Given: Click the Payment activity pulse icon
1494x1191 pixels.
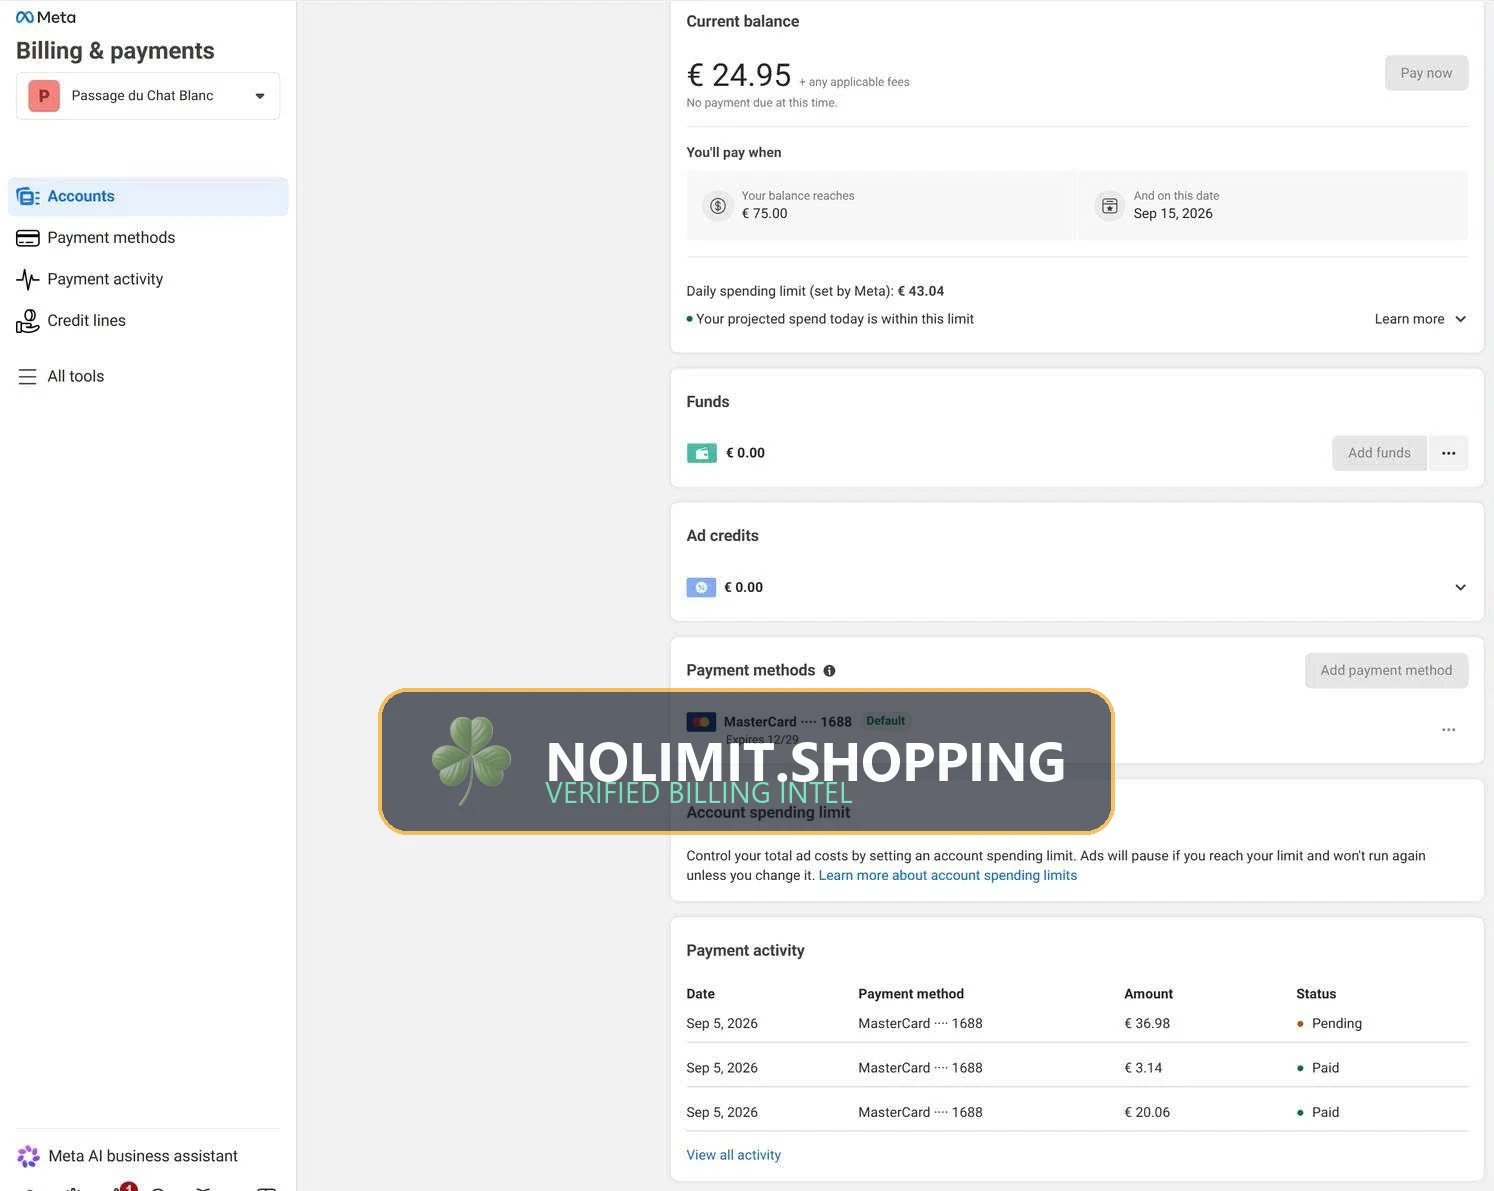Looking at the screenshot, I should coord(28,279).
